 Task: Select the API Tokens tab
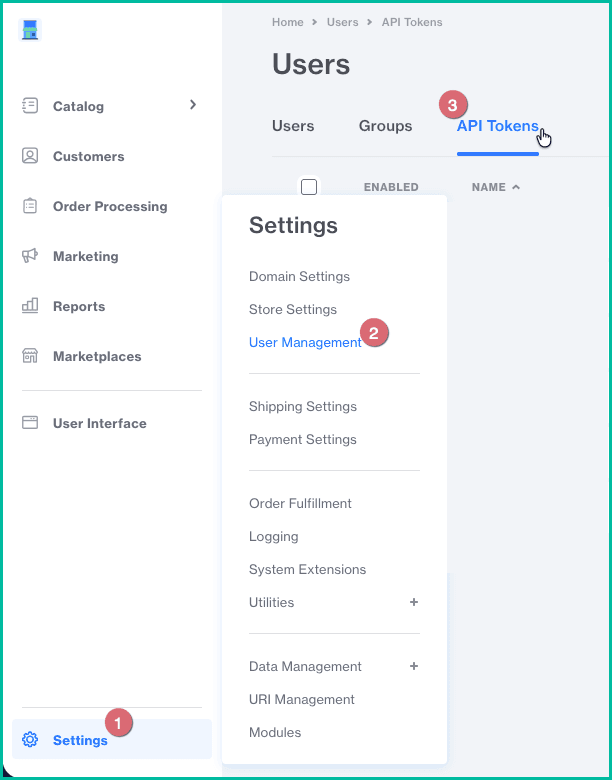[x=498, y=126]
